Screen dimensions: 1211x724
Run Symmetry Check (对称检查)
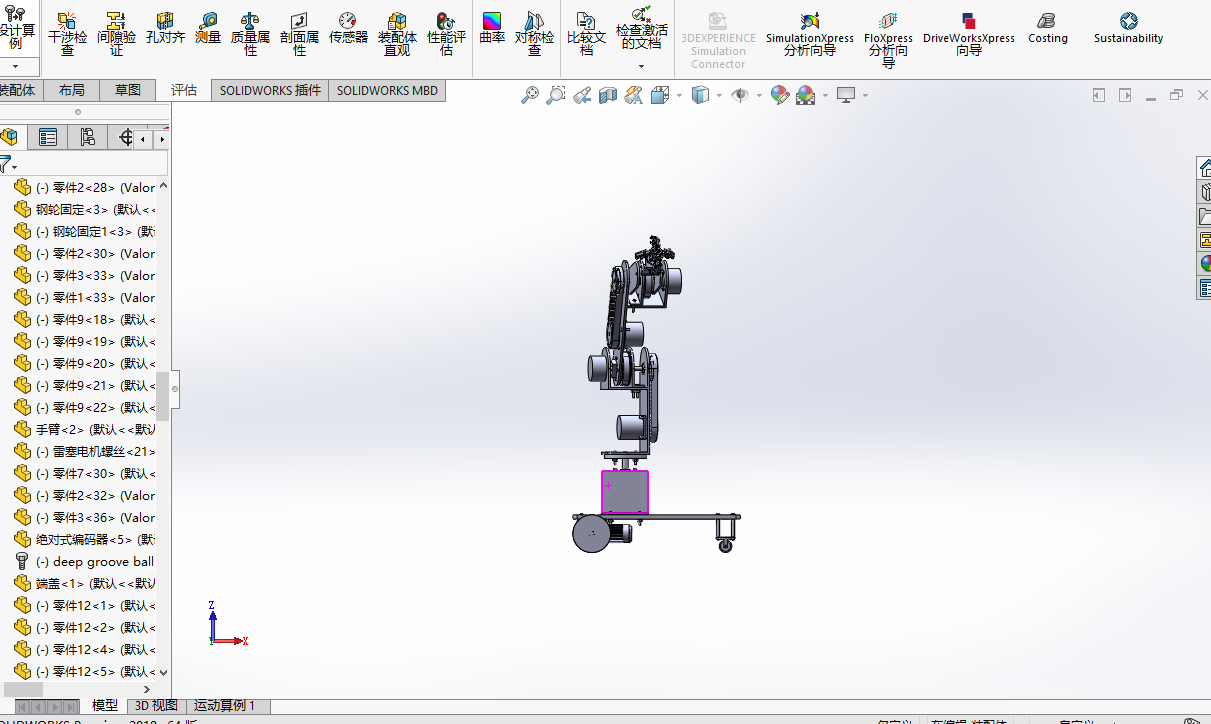tap(534, 34)
